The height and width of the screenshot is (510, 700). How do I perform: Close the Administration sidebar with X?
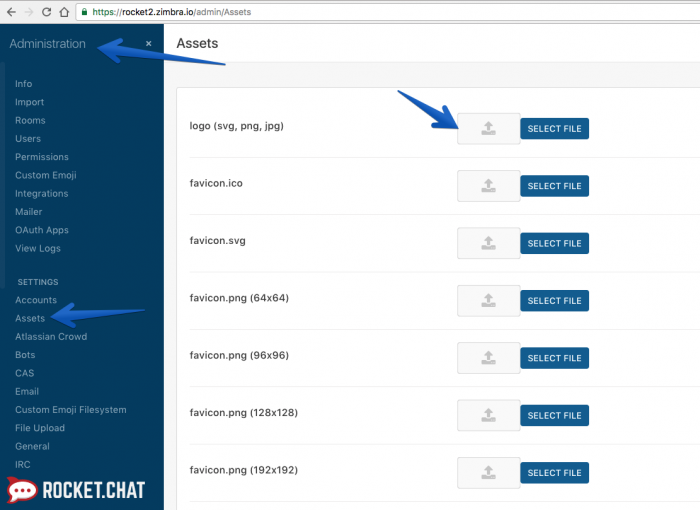(x=149, y=43)
